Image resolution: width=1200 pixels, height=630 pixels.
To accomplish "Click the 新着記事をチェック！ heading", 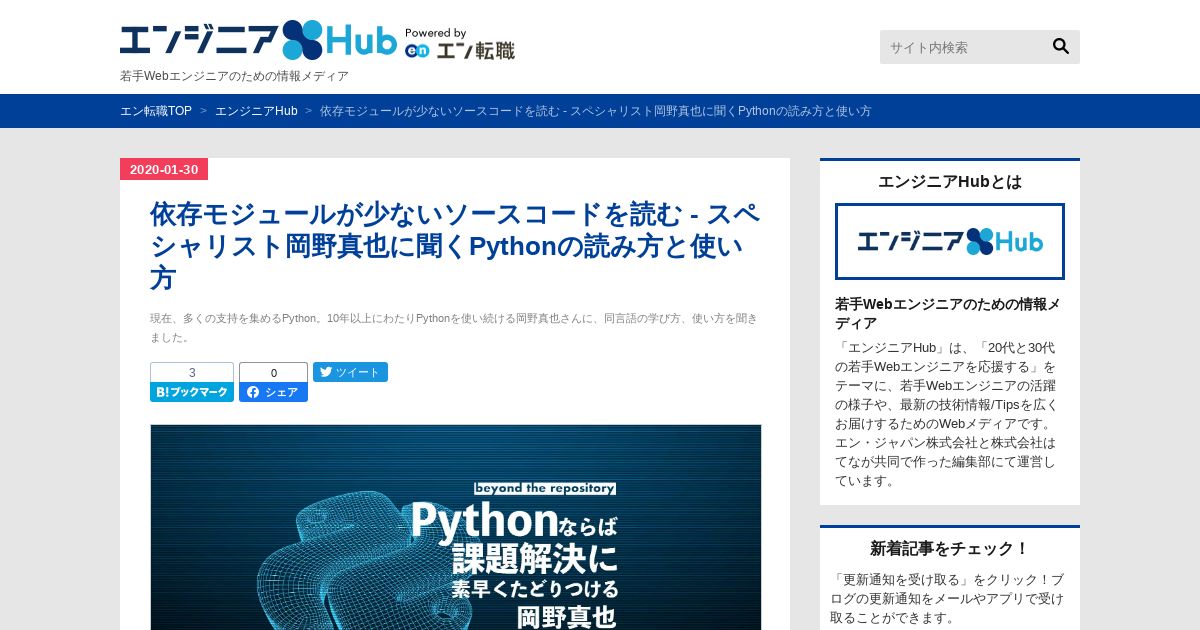I will 950,548.
